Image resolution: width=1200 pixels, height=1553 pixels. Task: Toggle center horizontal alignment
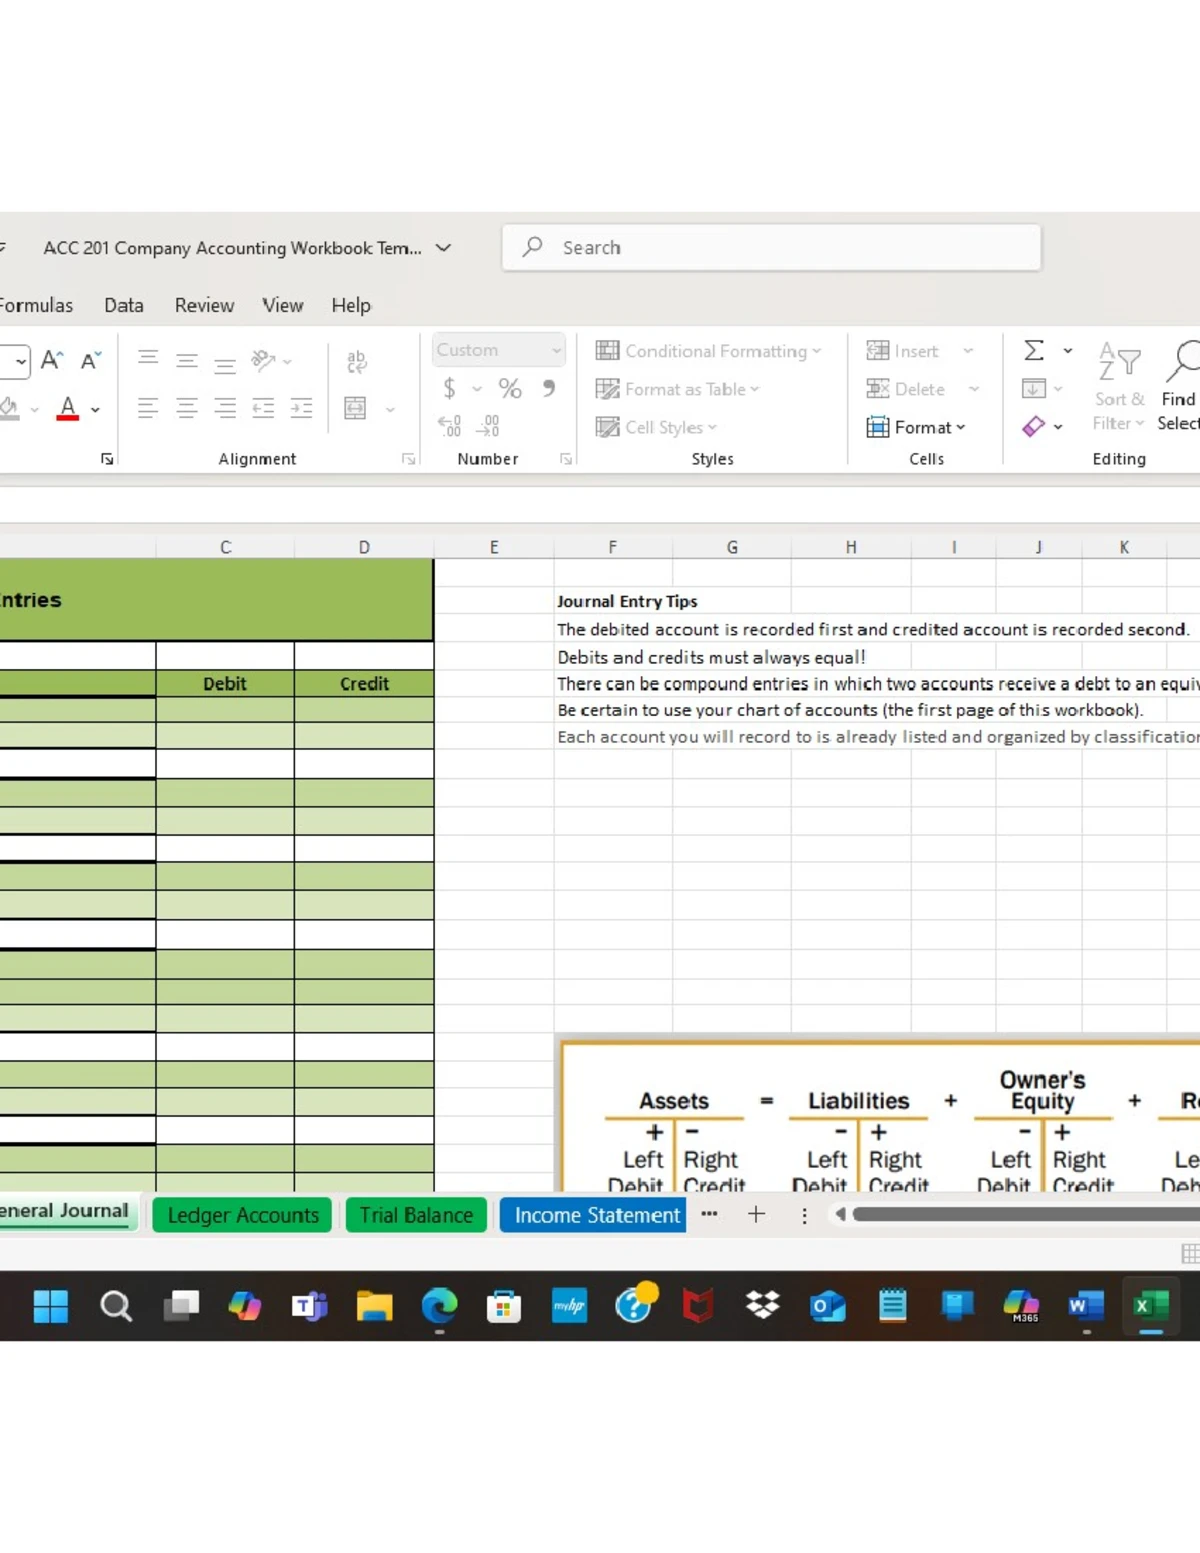tap(187, 408)
